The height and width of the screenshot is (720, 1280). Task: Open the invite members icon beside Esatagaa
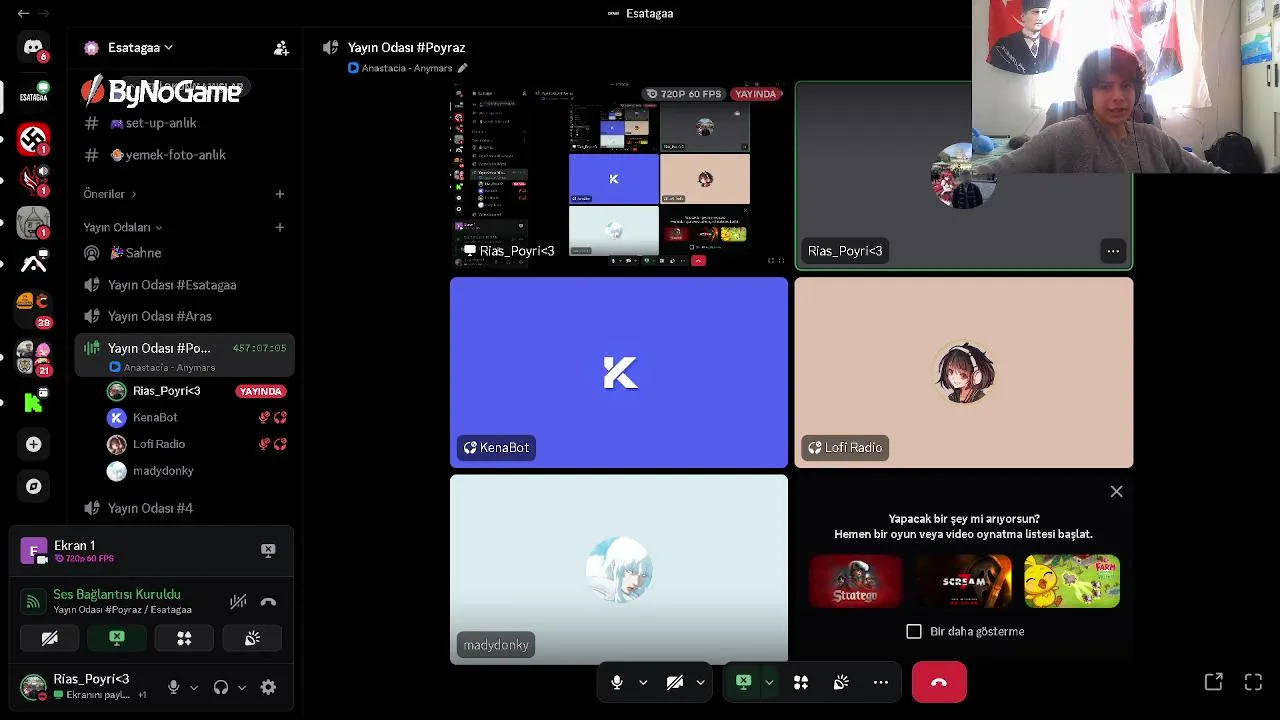281,47
